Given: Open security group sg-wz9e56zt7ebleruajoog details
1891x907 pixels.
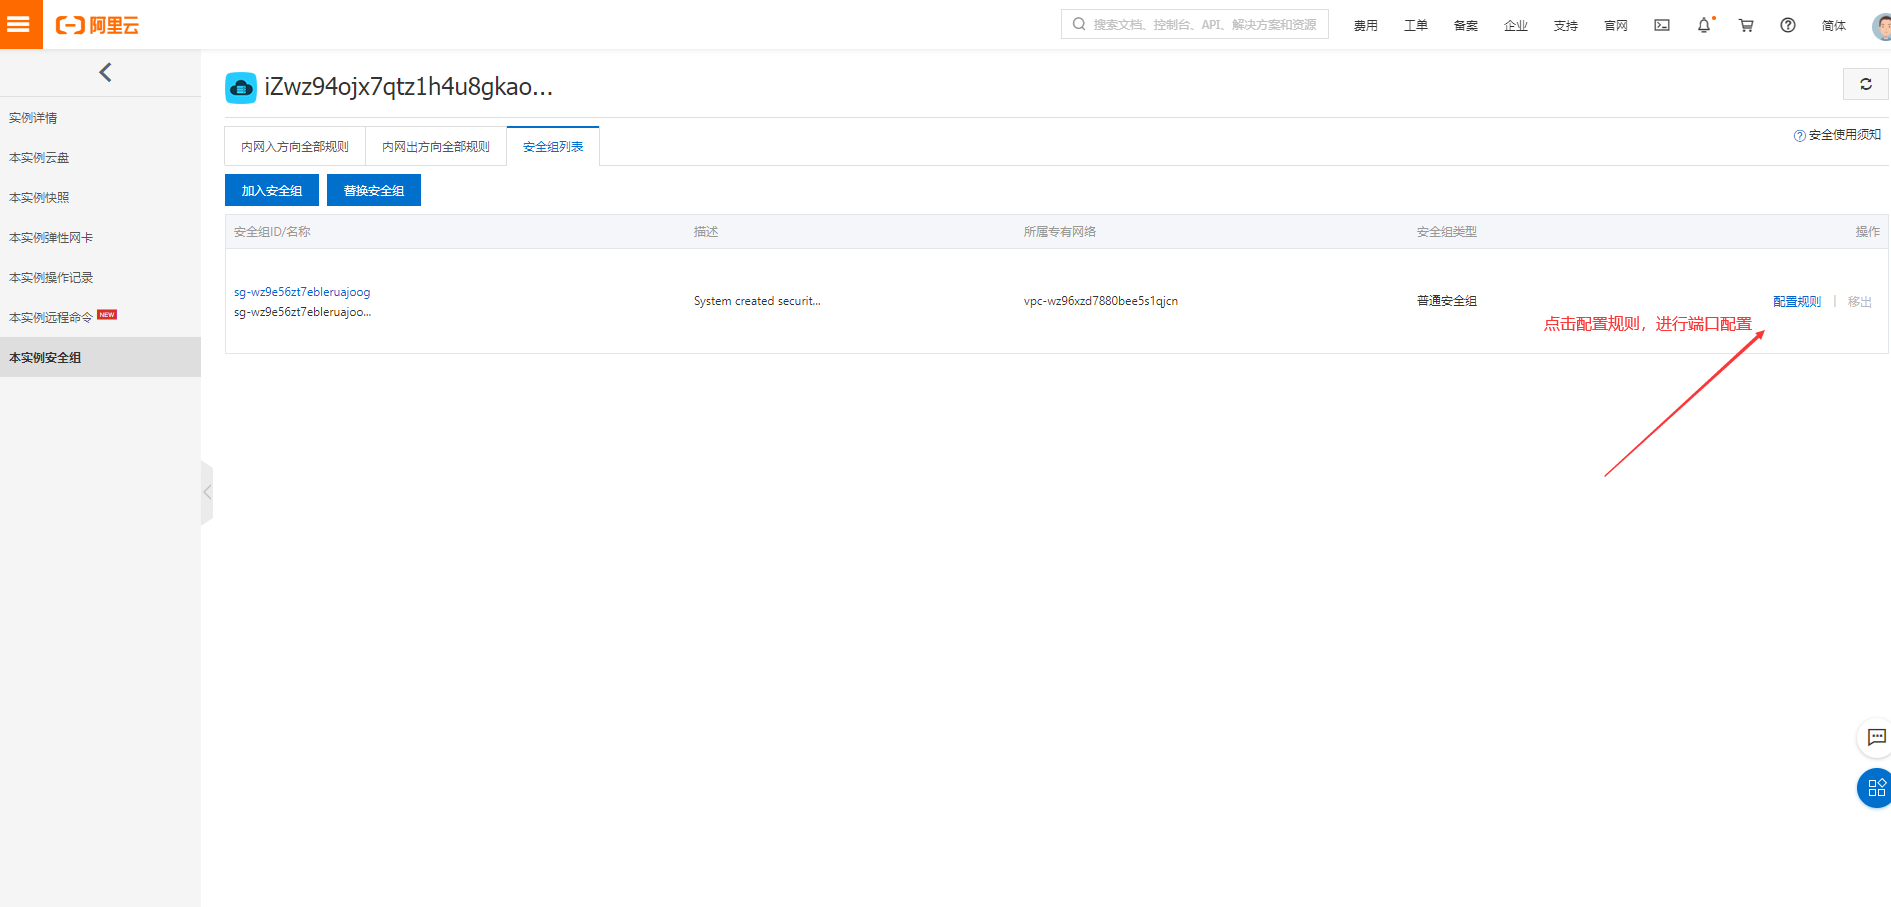Looking at the screenshot, I should pyautogui.click(x=301, y=291).
